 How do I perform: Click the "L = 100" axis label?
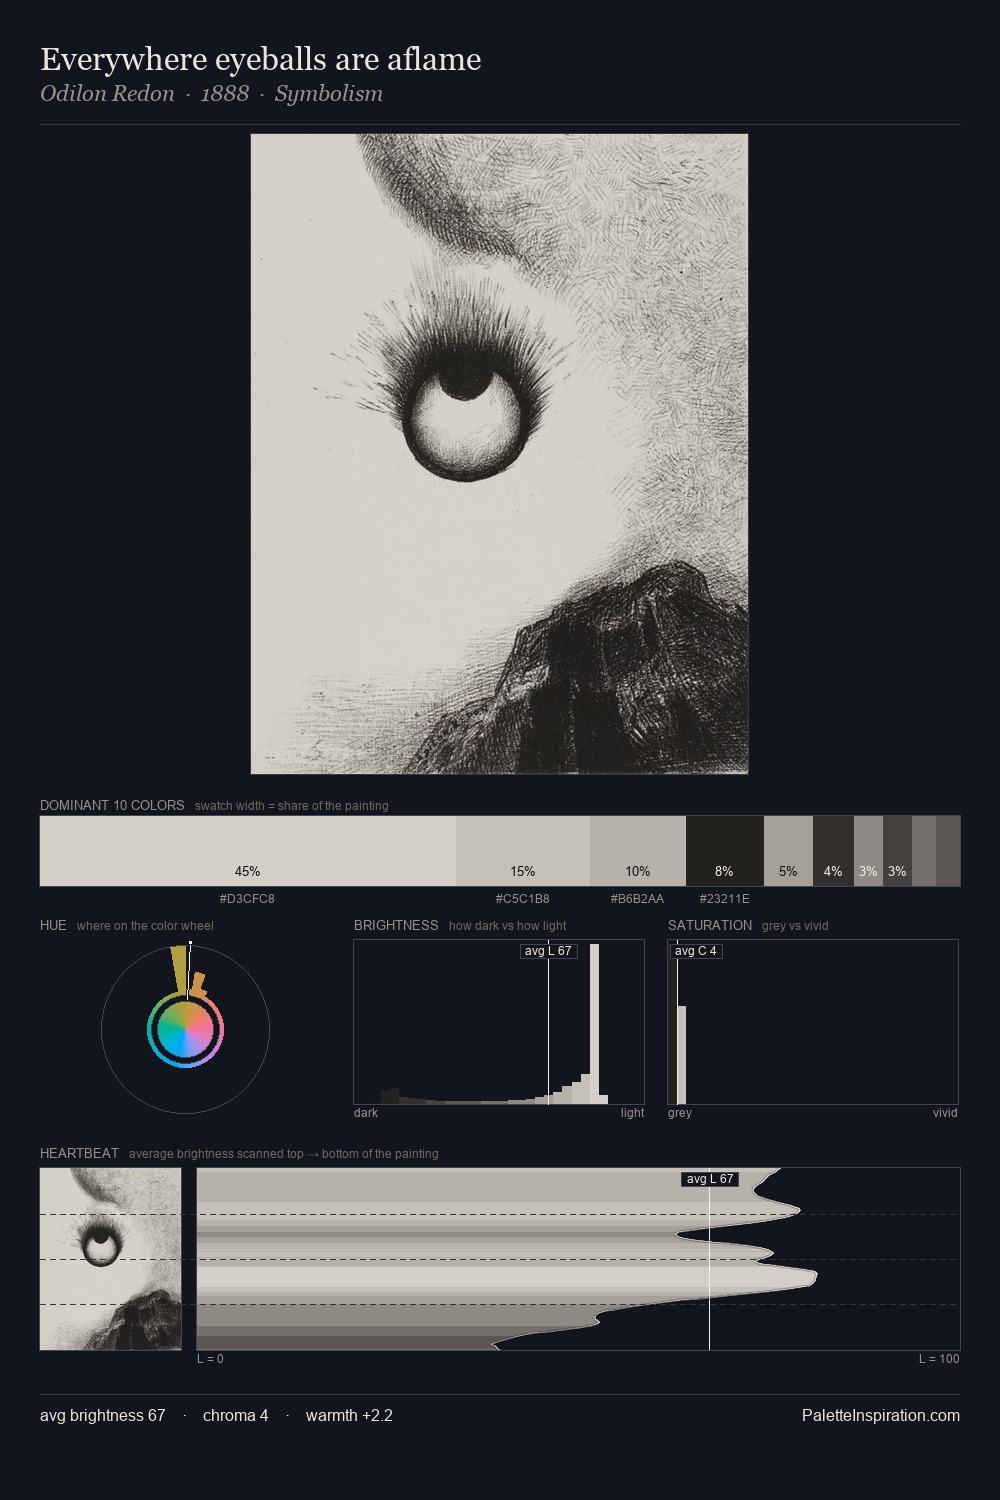[x=939, y=1359]
